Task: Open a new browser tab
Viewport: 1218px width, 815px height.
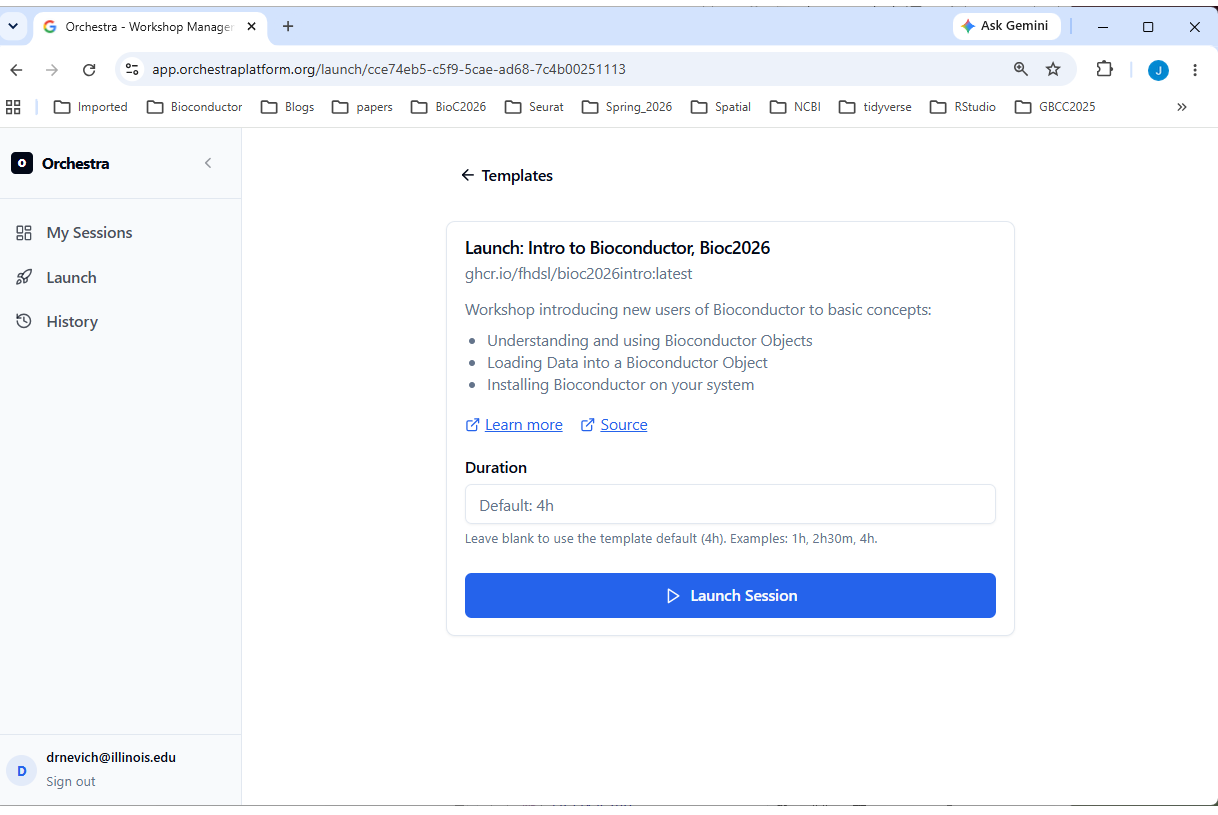Action: [x=288, y=26]
